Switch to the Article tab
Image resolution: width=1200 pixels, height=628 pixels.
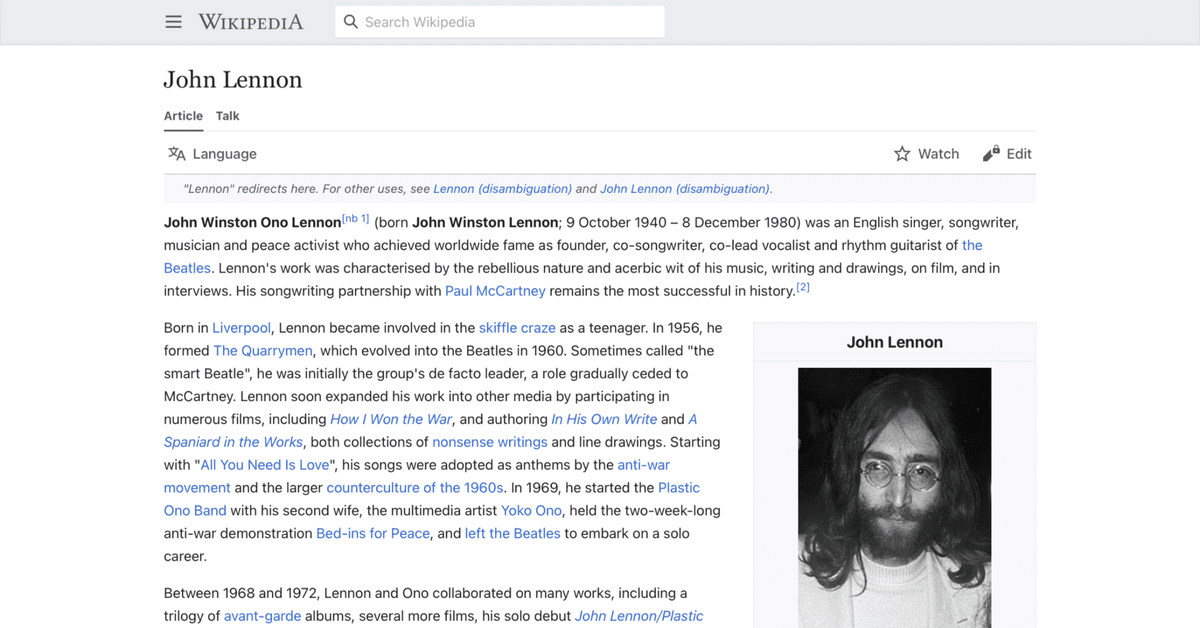point(183,116)
